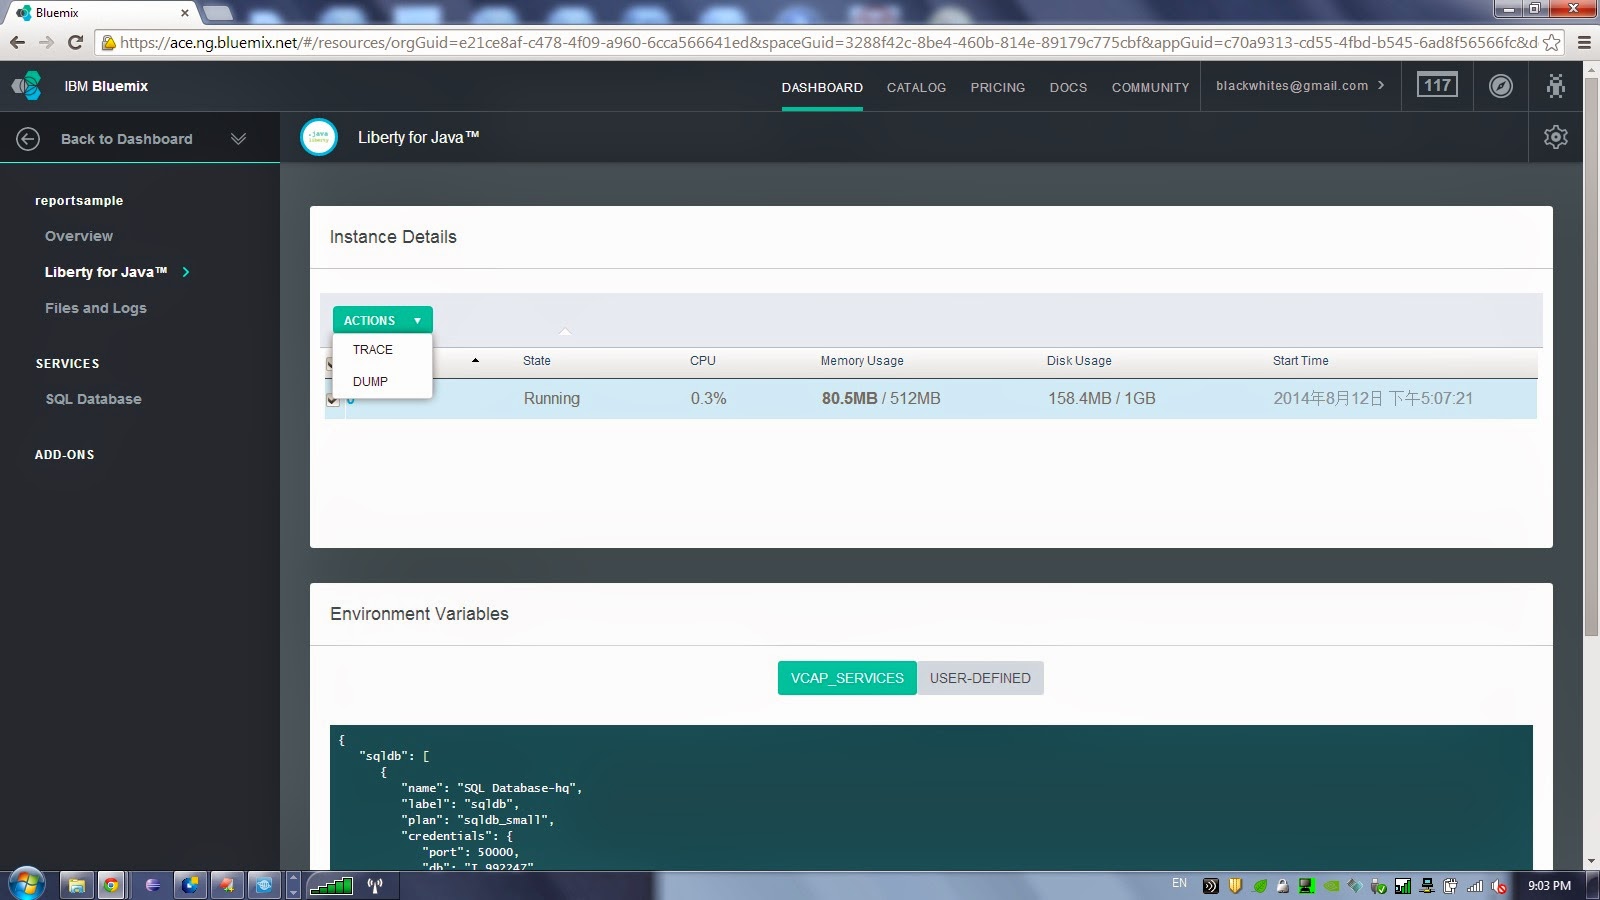Viewport: 1600px width, 900px height.
Task: Click the blackwhites@gmail.com account link
Action: tap(1291, 86)
